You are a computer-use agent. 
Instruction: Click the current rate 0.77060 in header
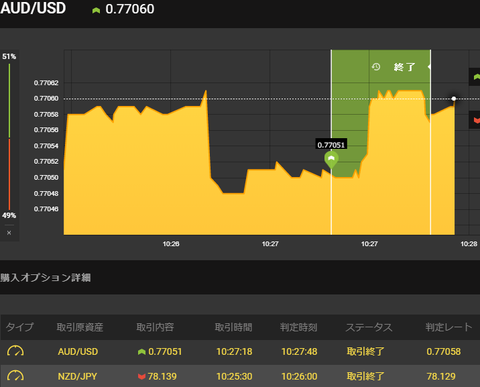130,9
